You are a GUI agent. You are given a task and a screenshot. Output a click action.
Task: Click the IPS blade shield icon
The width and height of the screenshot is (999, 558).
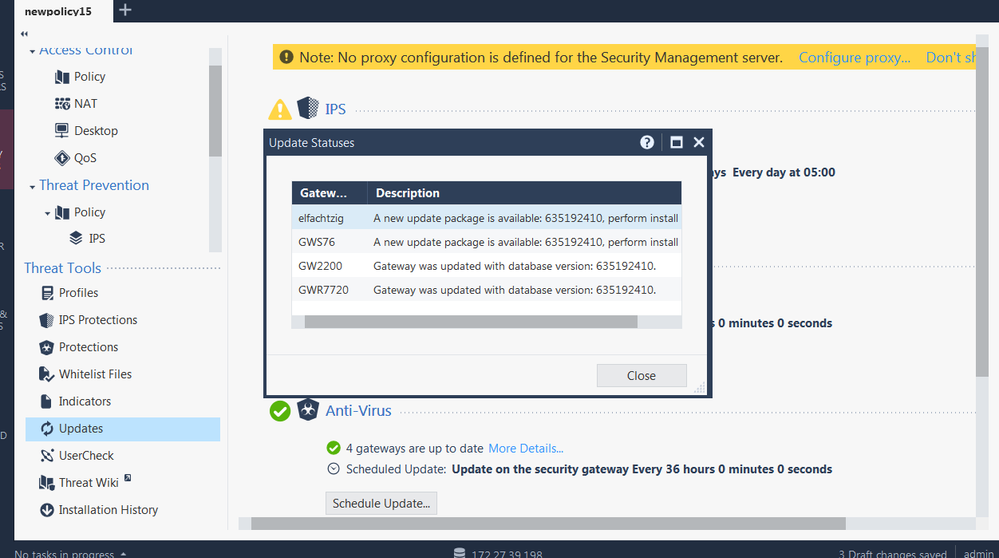tap(308, 108)
